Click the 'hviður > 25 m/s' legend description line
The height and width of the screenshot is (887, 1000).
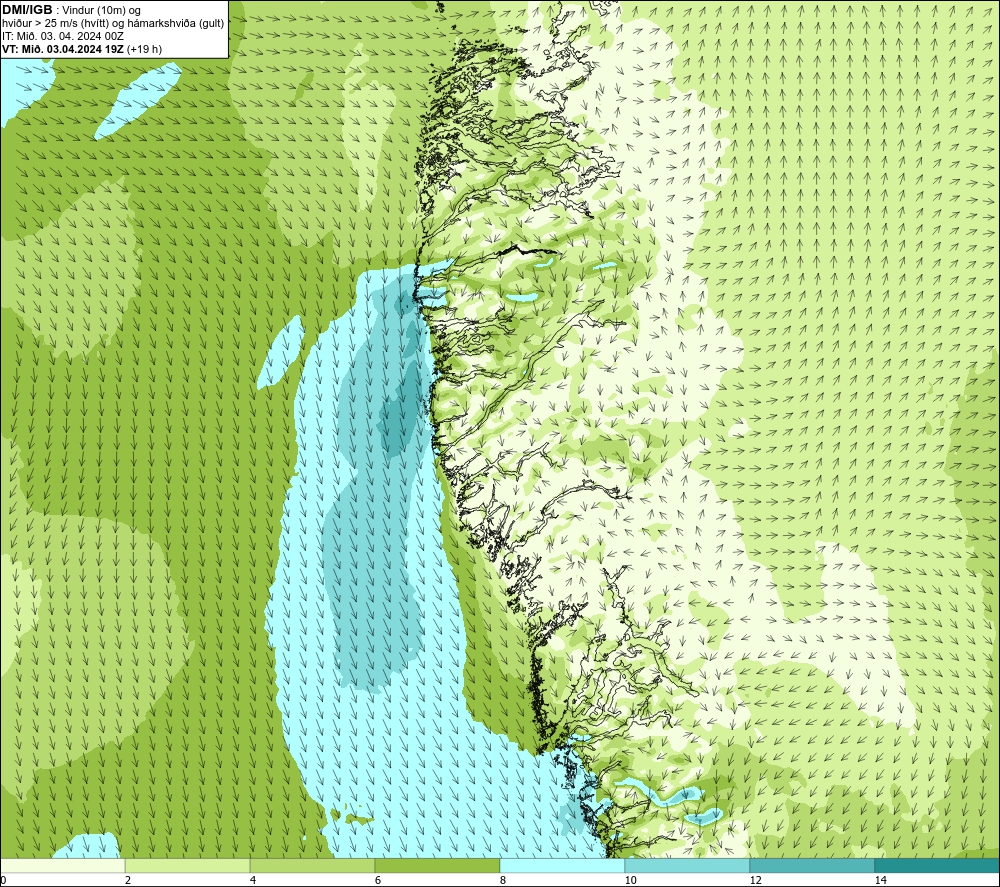113,24
